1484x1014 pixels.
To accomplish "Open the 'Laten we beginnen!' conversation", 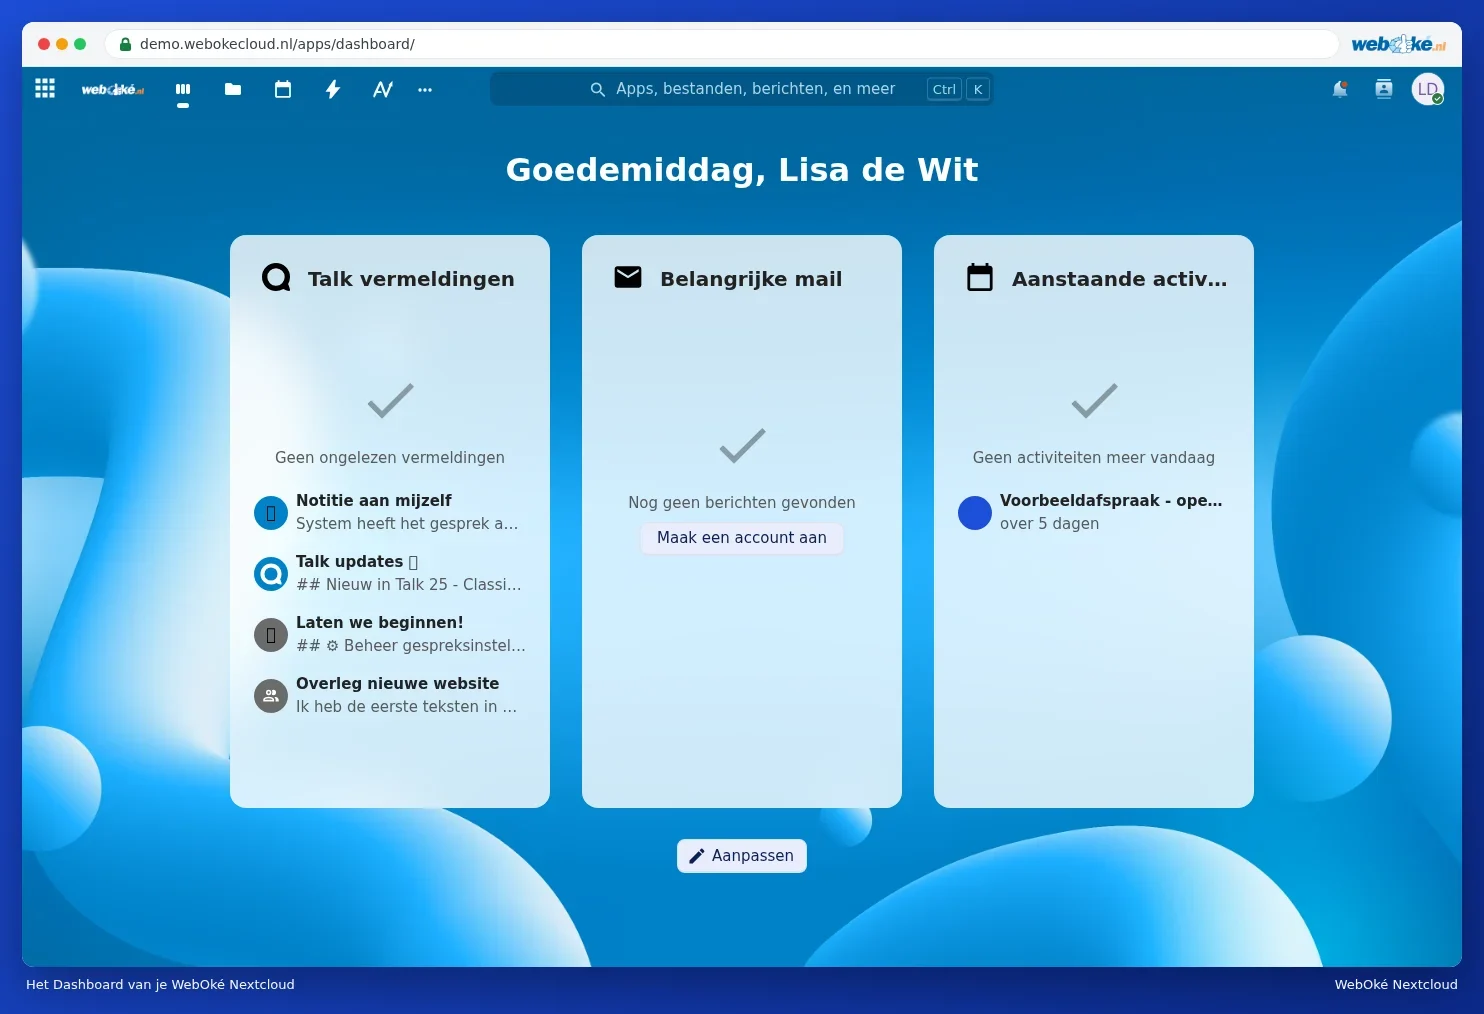I will [x=390, y=634].
